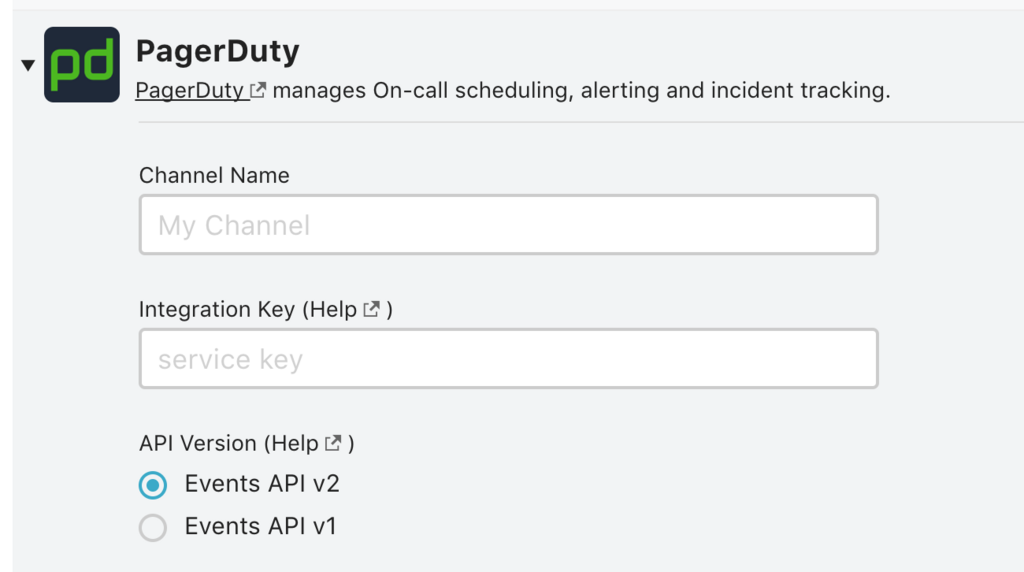This screenshot has width=1024, height=572.
Task: Open the underlined PagerDuty website link
Action: pos(190,91)
